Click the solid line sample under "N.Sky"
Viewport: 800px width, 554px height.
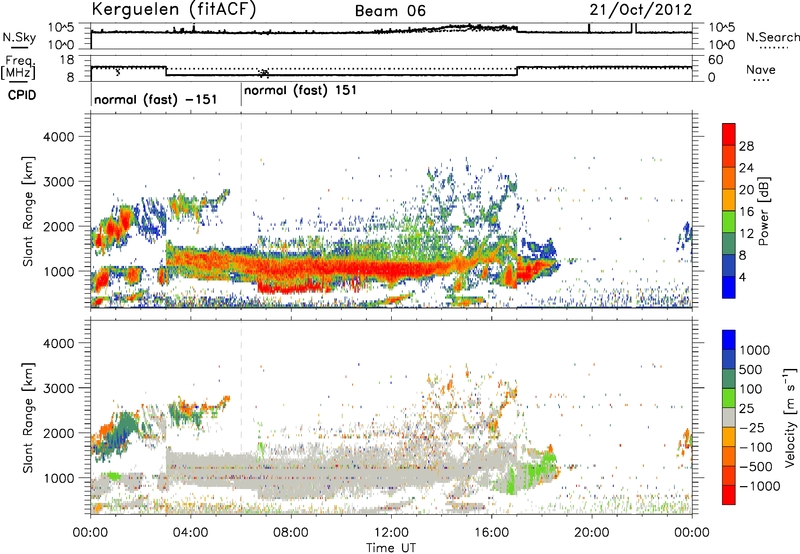coord(19,48)
